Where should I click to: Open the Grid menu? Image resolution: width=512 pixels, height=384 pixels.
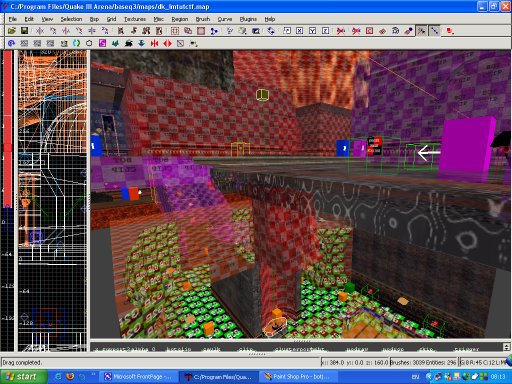[x=111, y=19]
